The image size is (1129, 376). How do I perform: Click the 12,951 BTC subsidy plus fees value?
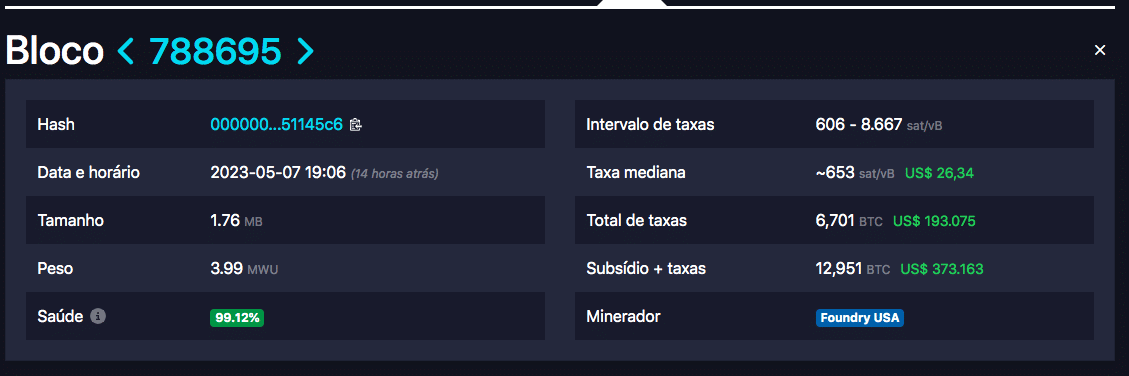[853, 269]
